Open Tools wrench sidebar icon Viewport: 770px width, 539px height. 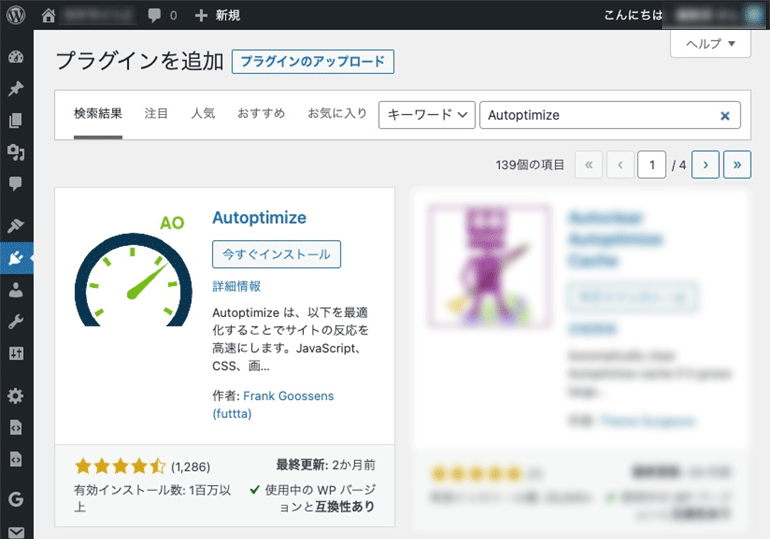16,322
